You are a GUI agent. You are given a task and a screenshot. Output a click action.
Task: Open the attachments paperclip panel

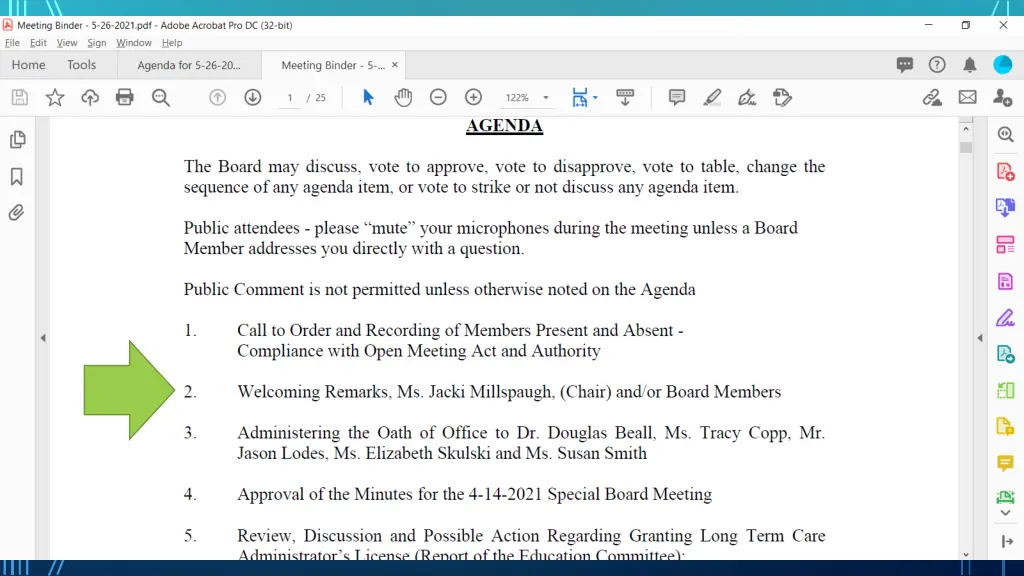16,212
